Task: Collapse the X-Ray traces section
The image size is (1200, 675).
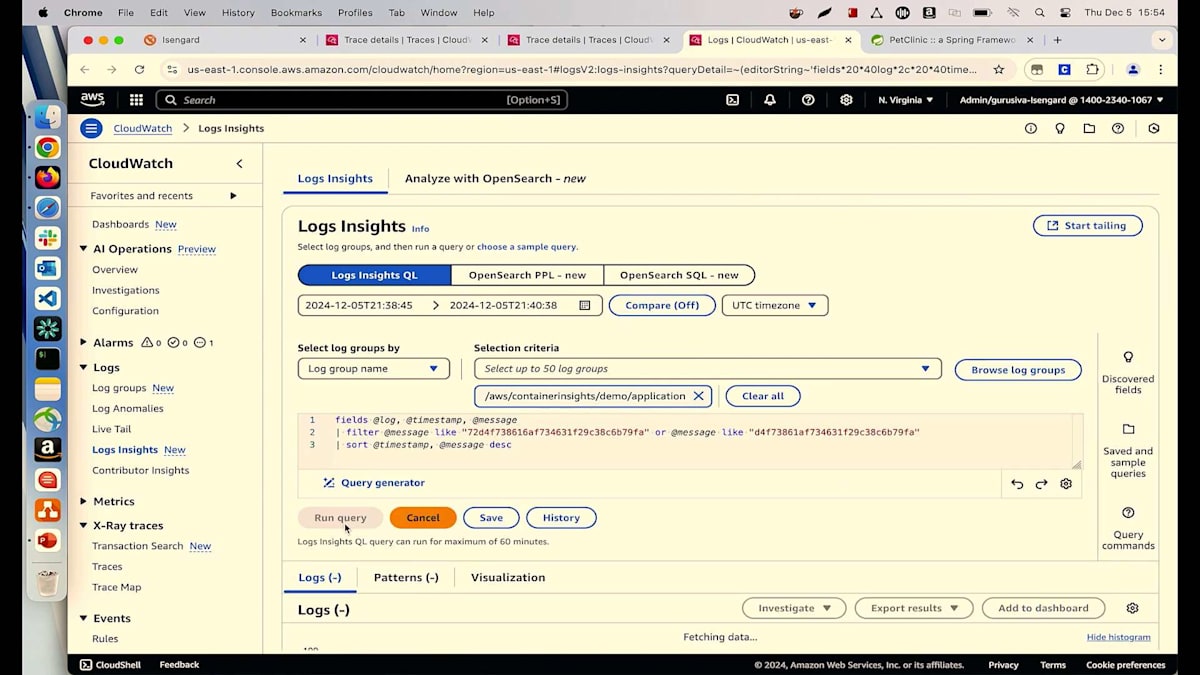Action: [84, 525]
